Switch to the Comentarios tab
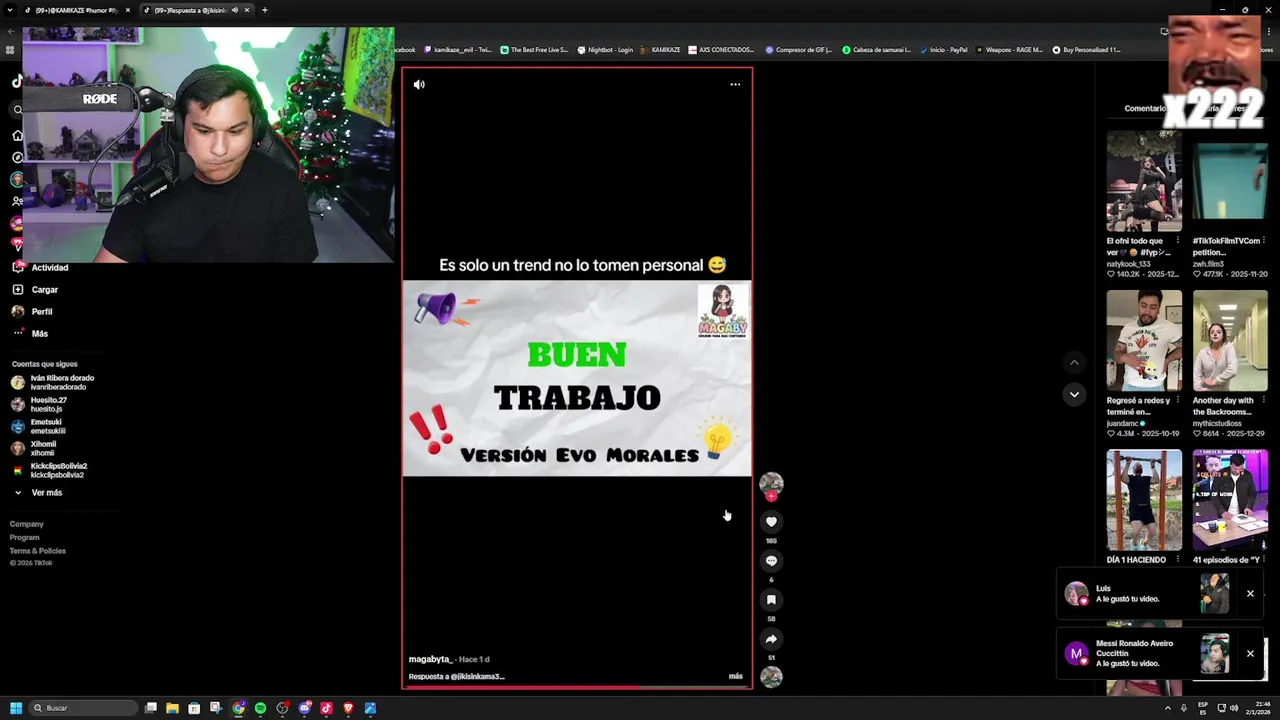Screen dimensions: 1280x720 (1145, 108)
